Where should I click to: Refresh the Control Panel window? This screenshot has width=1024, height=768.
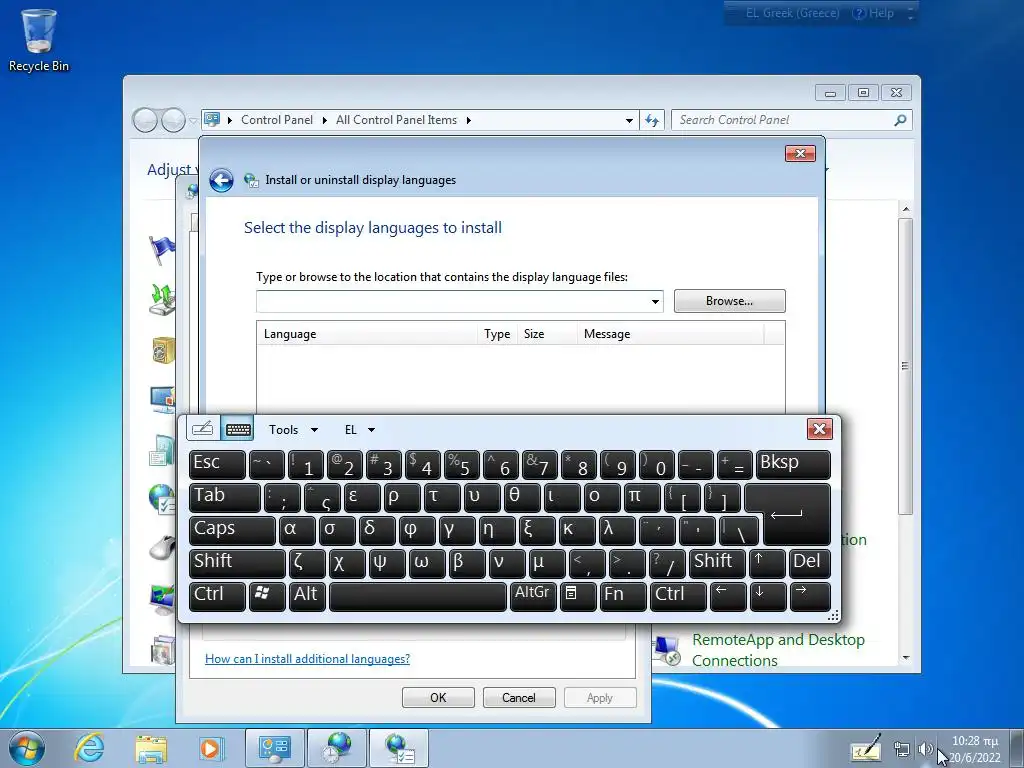click(x=652, y=120)
